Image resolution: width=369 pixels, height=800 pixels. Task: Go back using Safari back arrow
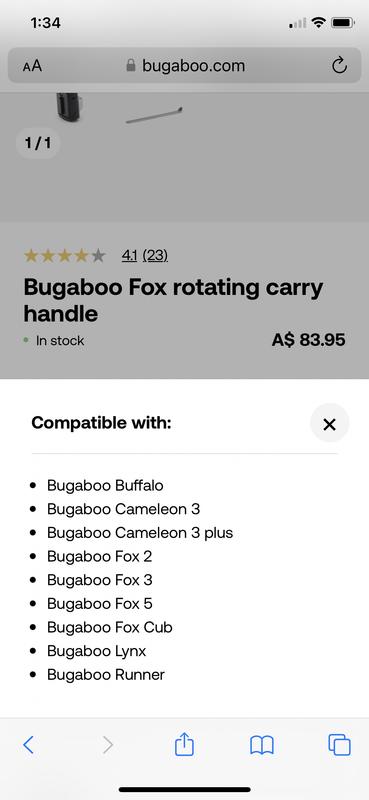[29, 745]
